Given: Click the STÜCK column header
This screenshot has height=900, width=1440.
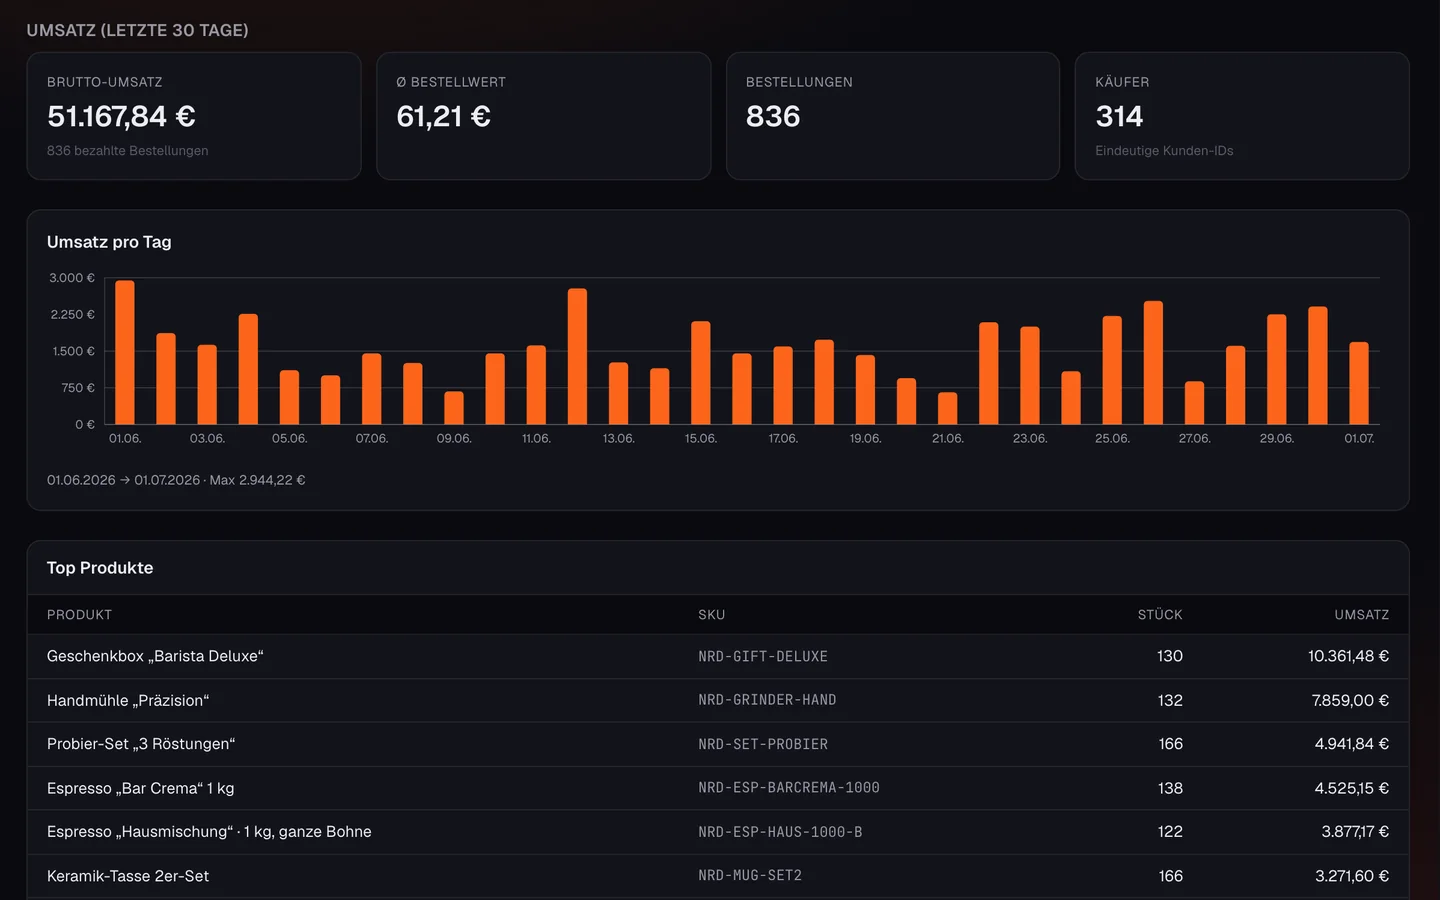Looking at the screenshot, I should (x=1160, y=615).
